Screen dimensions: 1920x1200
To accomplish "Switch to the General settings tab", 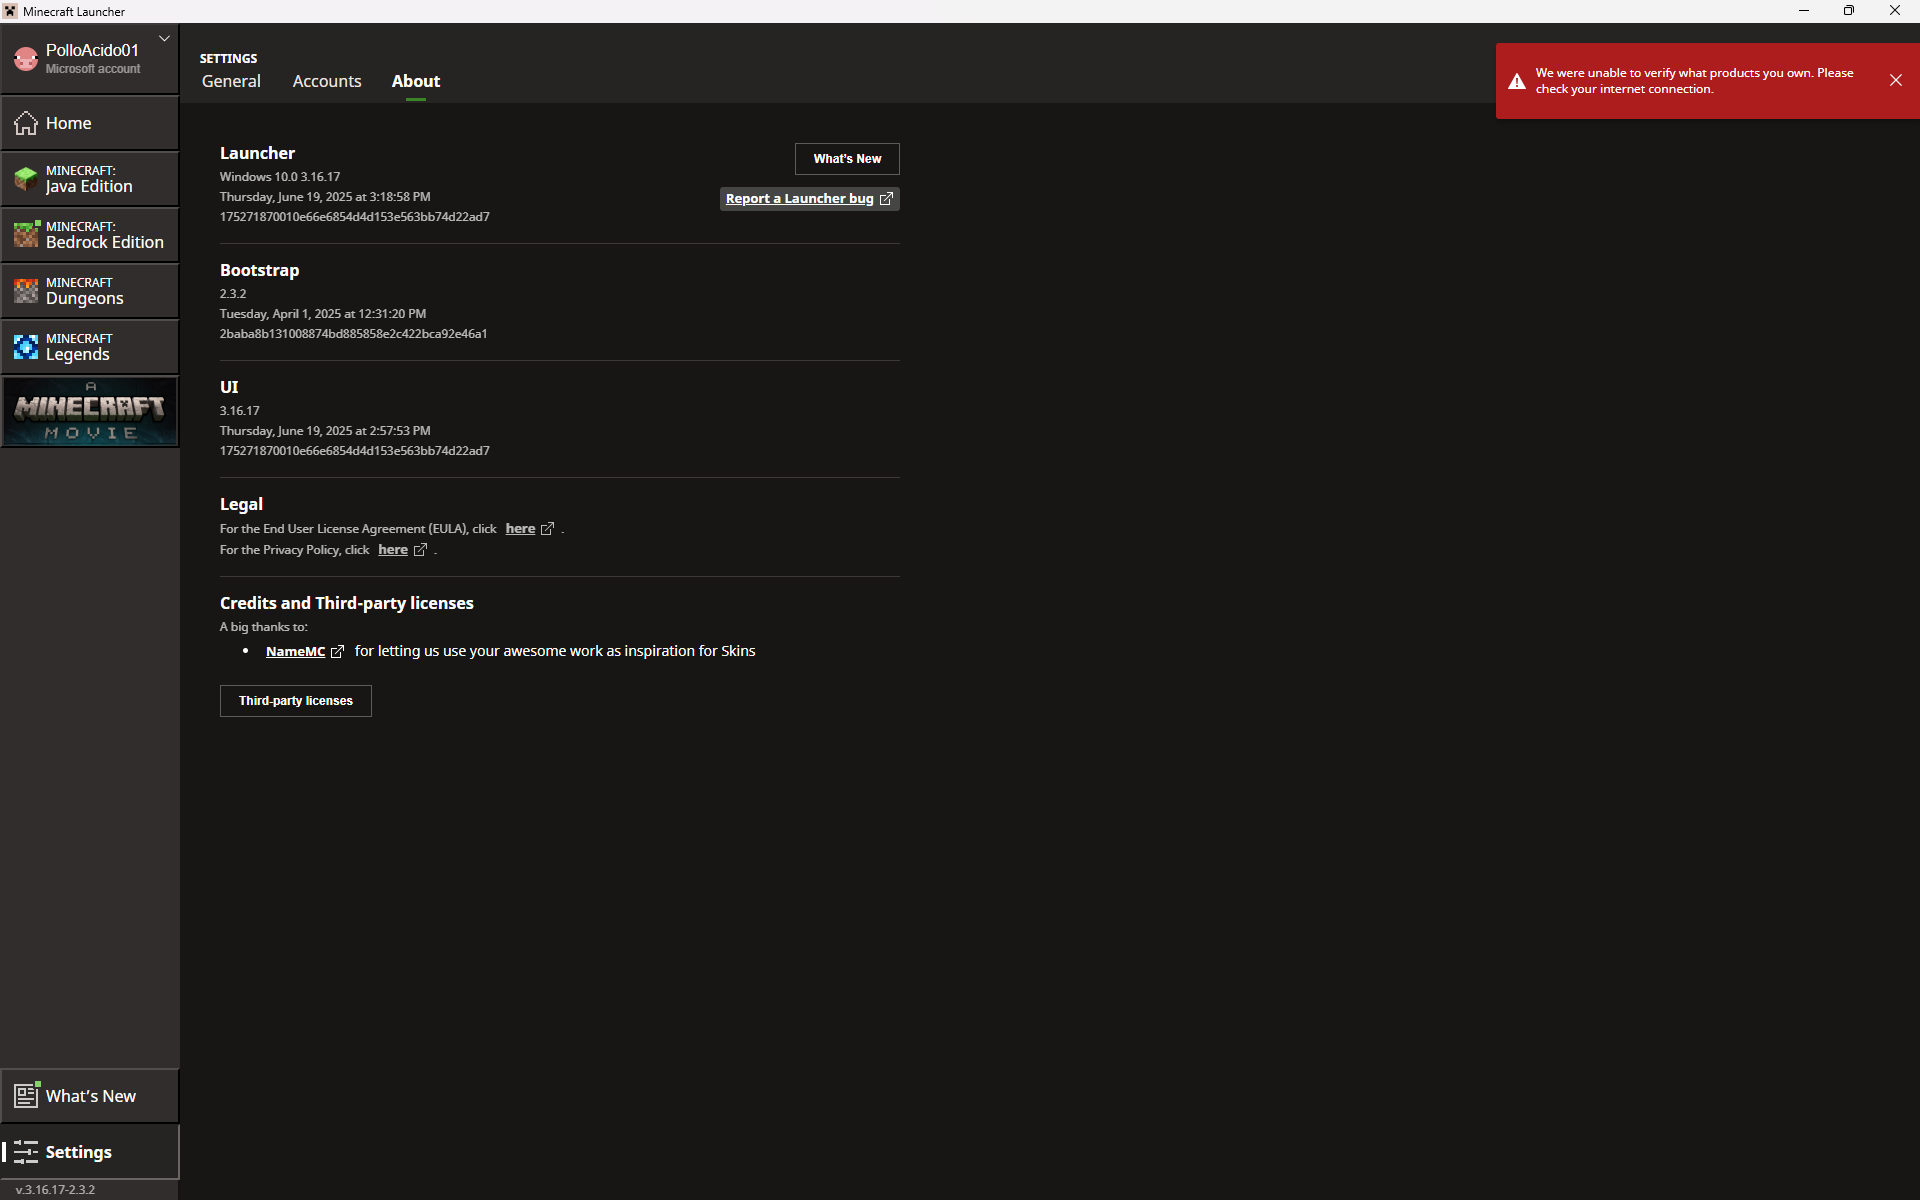I will [231, 82].
